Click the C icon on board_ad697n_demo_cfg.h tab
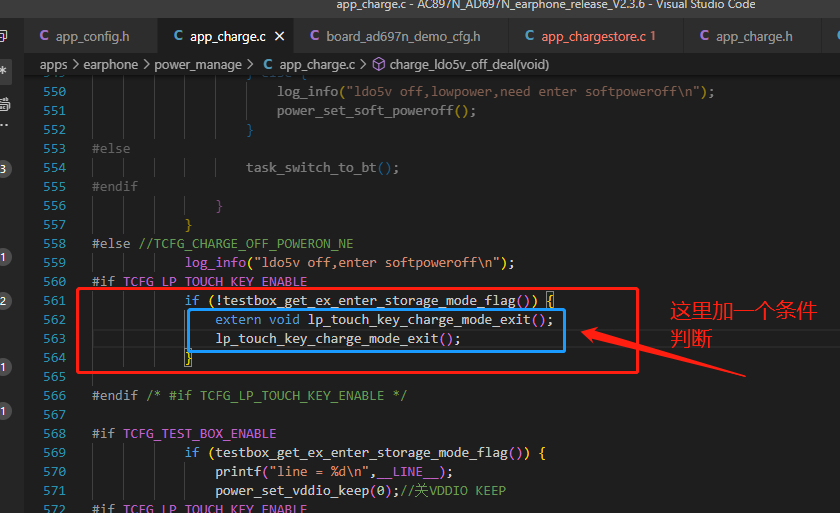The image size is (840, 513). (x=314, y=36)
